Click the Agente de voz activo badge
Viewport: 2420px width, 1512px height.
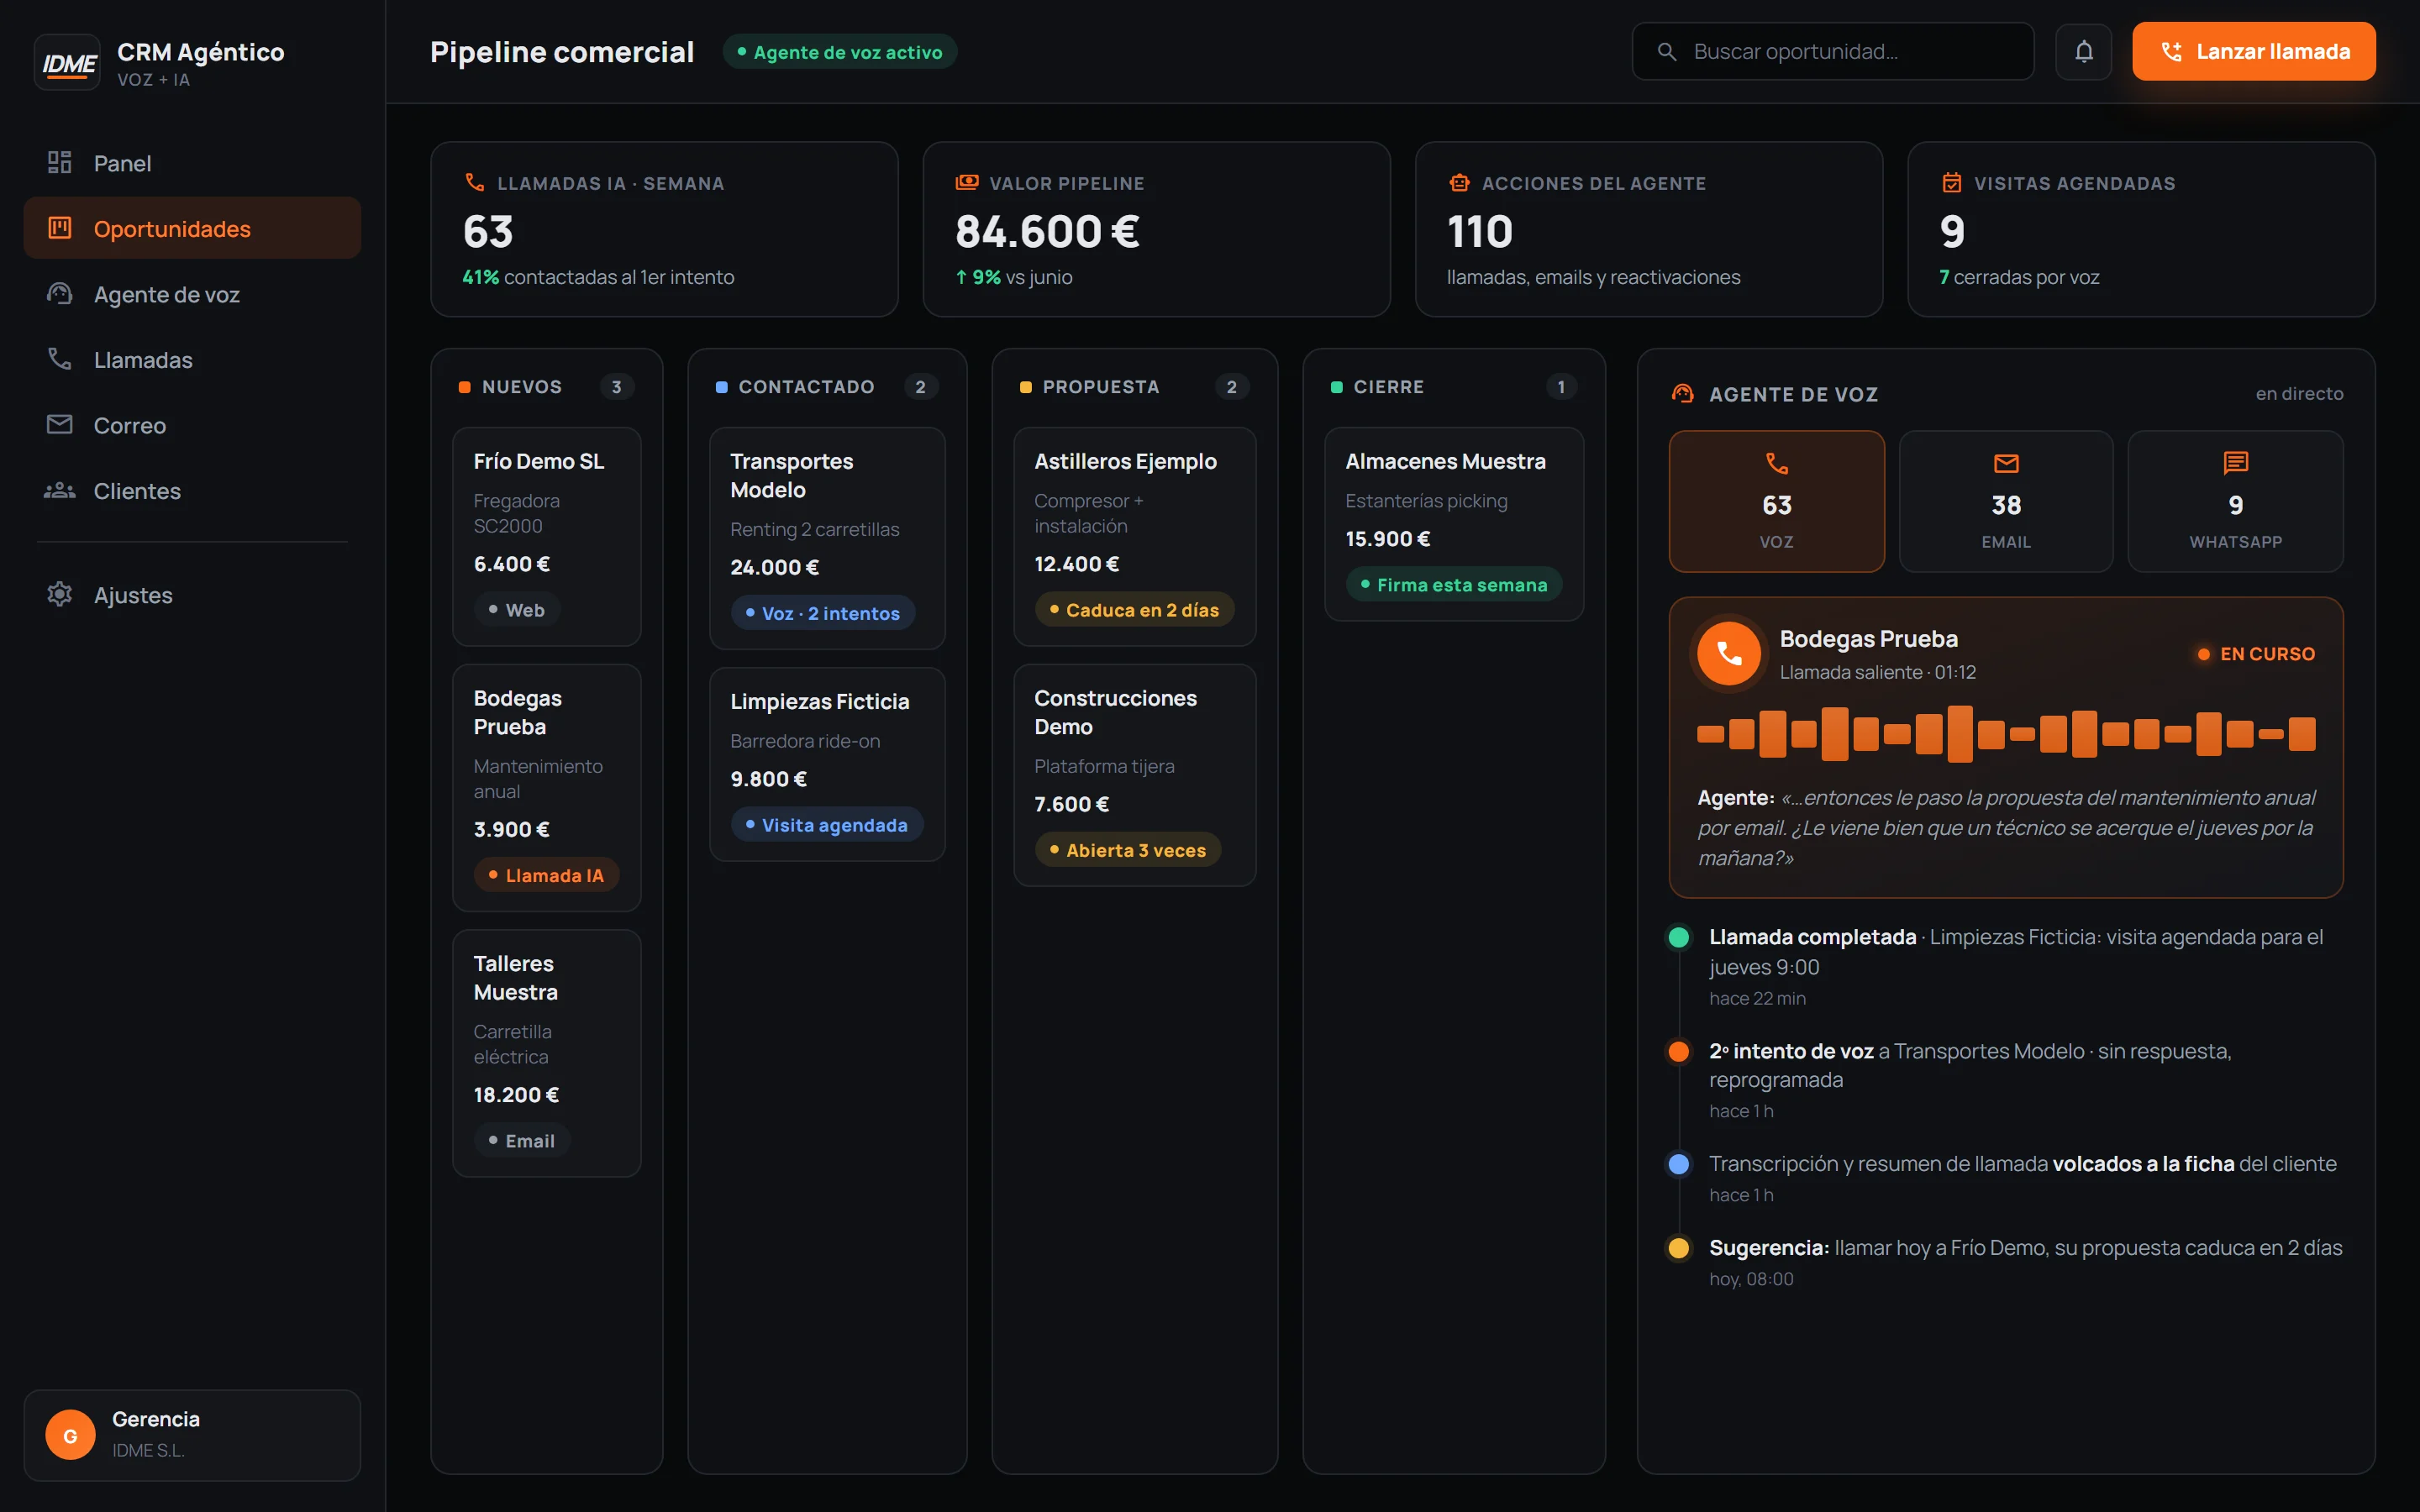[840, 52]
